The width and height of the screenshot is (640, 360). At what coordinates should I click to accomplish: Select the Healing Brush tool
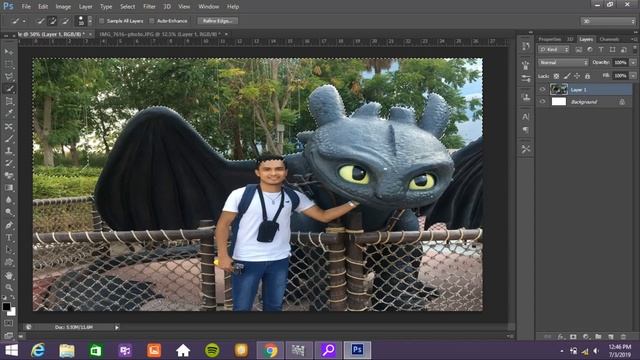[x=9, y=126]
